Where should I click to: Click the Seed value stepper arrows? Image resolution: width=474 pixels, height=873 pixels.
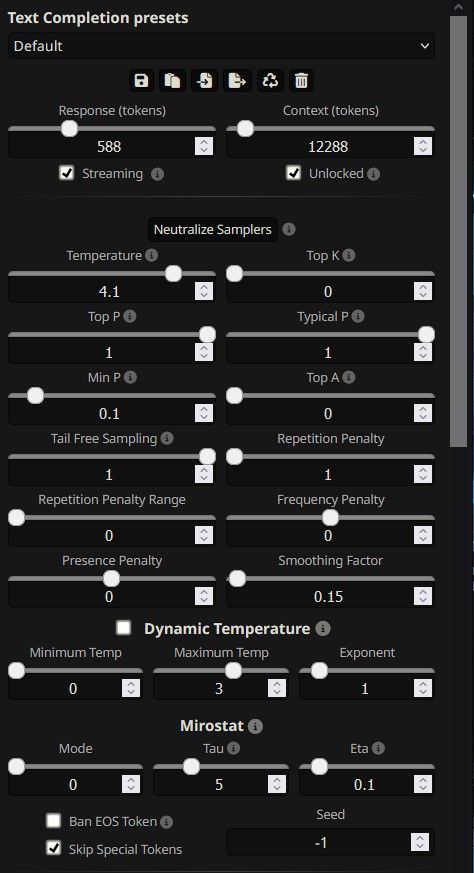click(x=420, y=842)
